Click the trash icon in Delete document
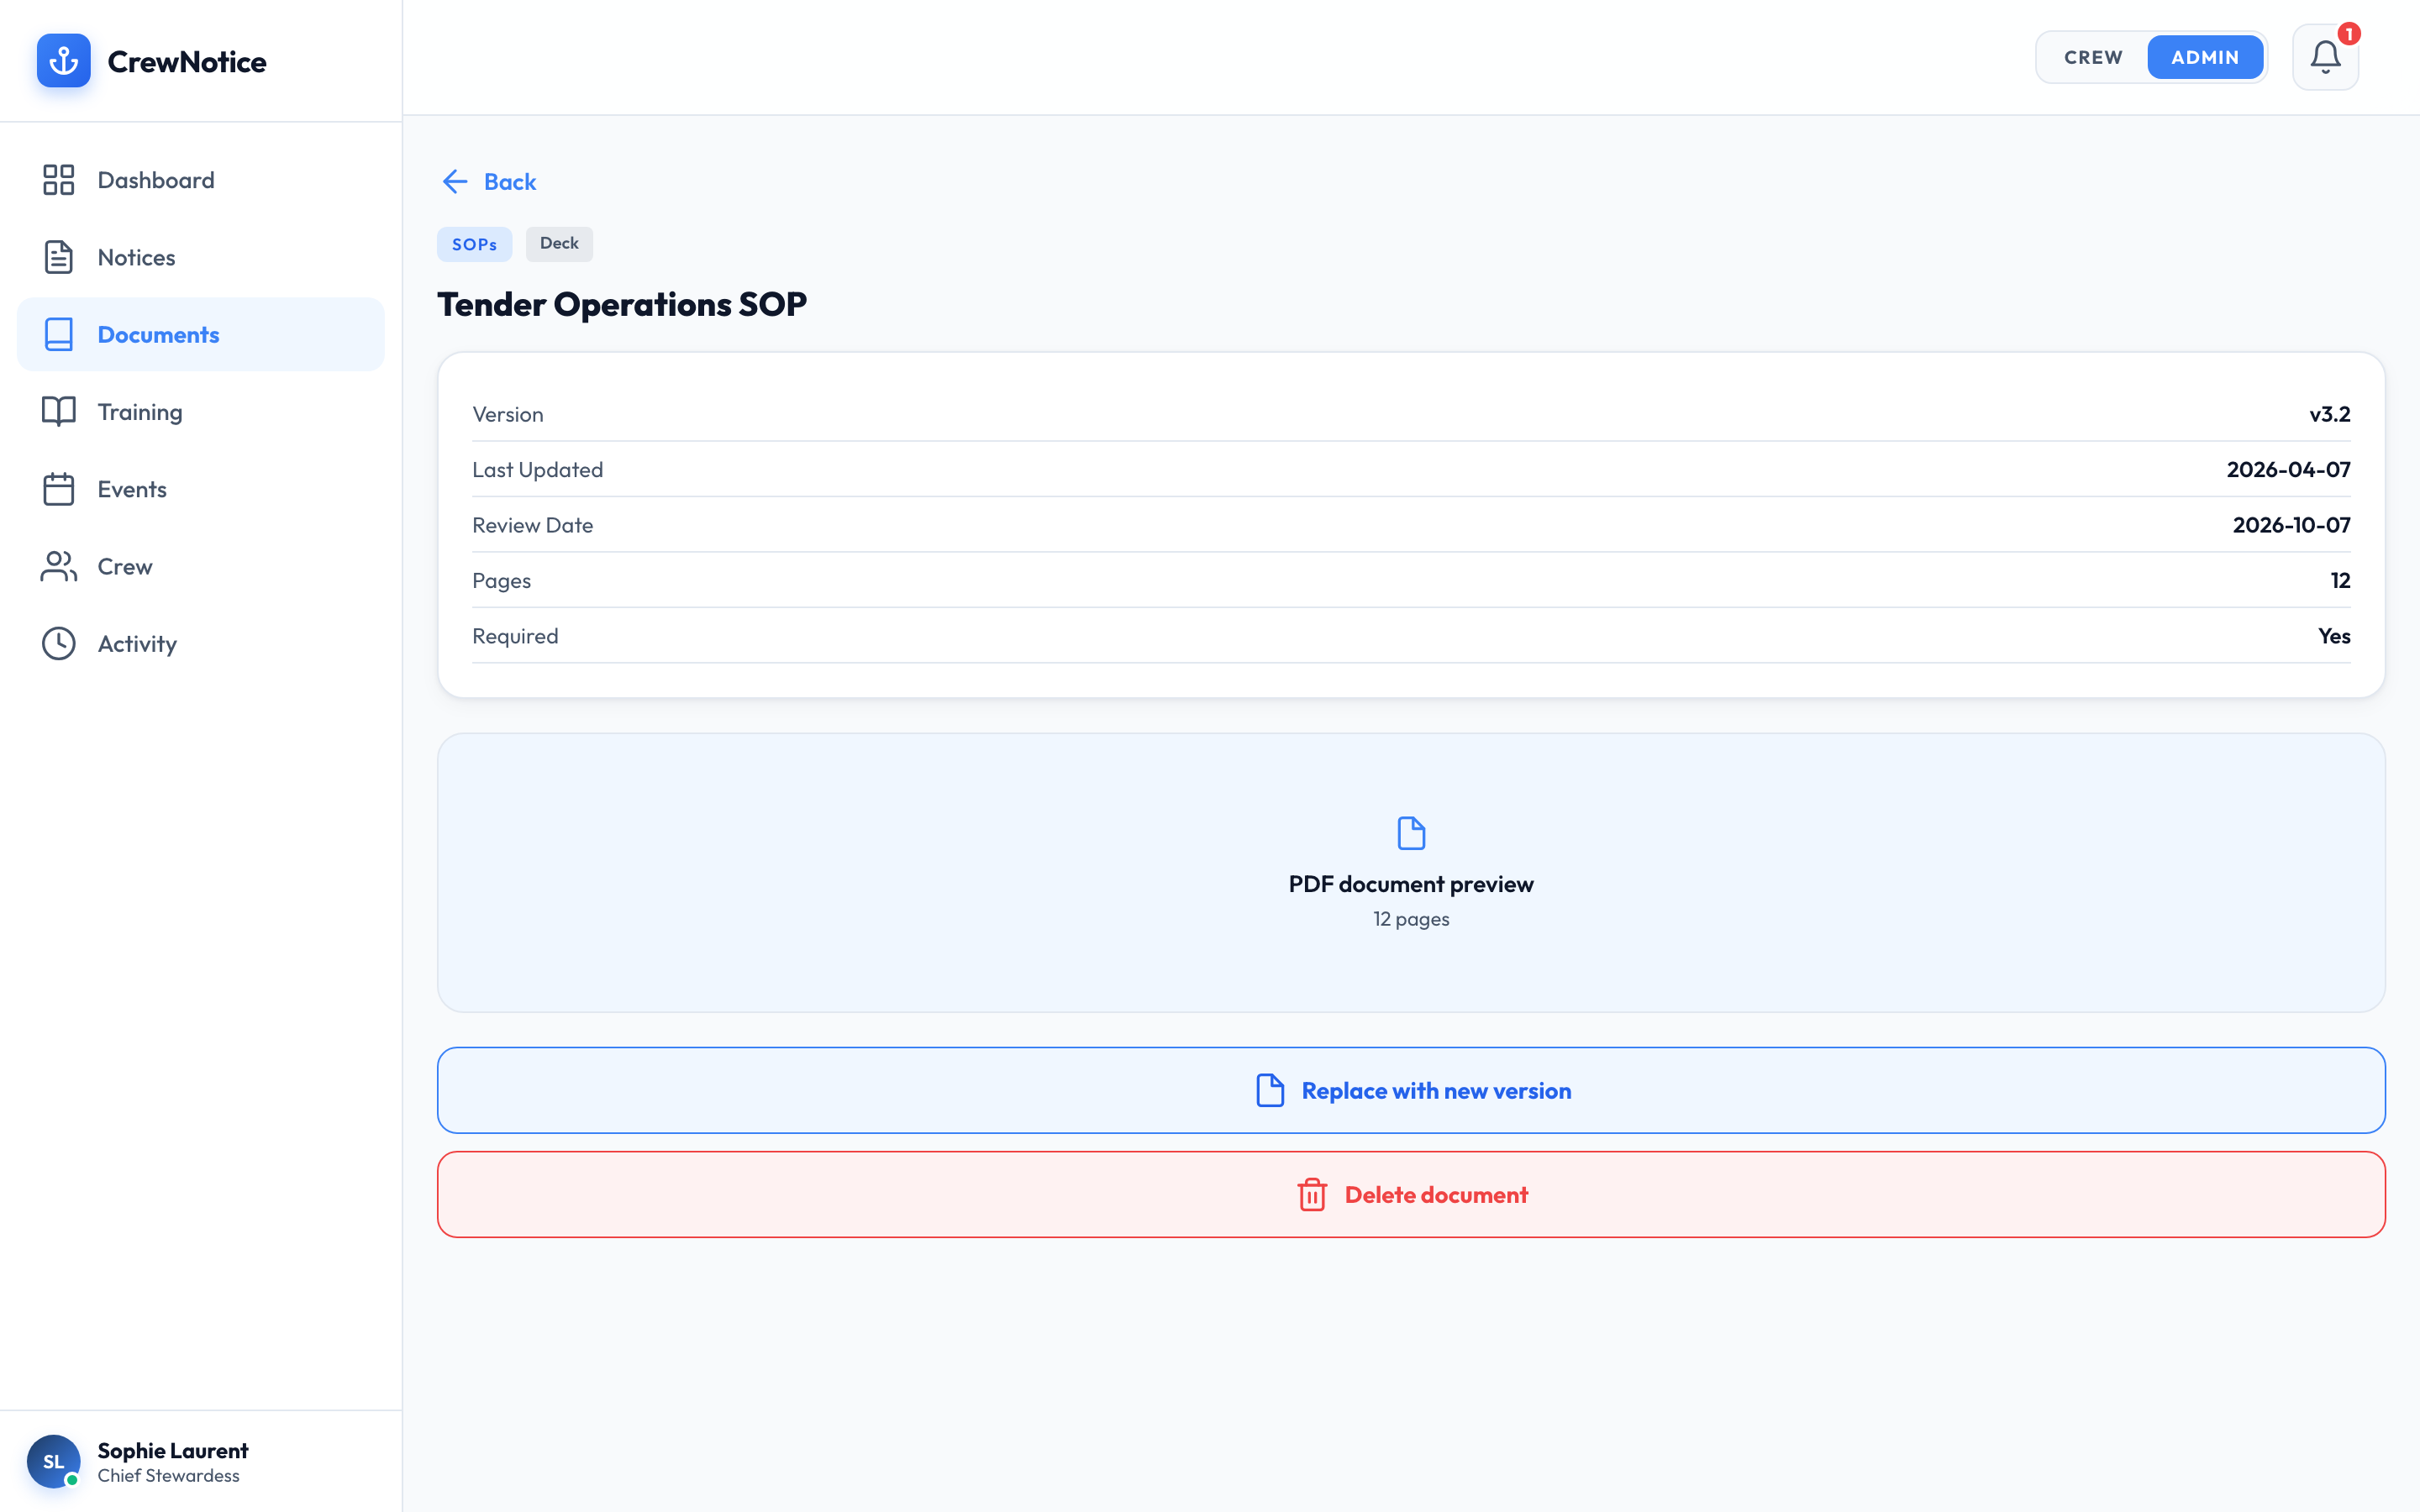2420x1512 pixels. coord(1312,1194)
